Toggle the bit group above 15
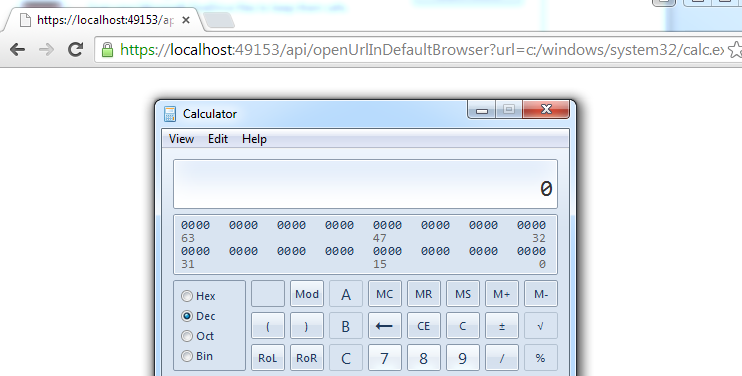The image size is (742, 376). 387,251
